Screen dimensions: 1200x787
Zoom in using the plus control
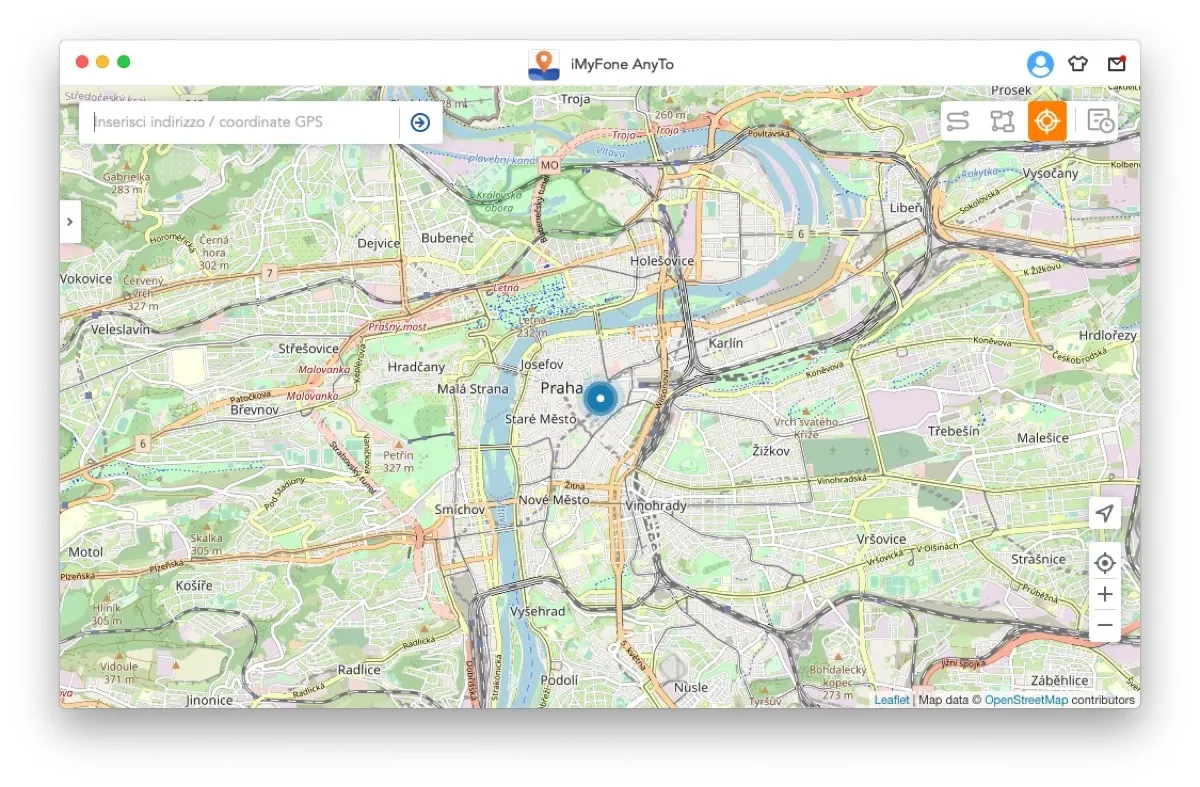coord(1104,594)
